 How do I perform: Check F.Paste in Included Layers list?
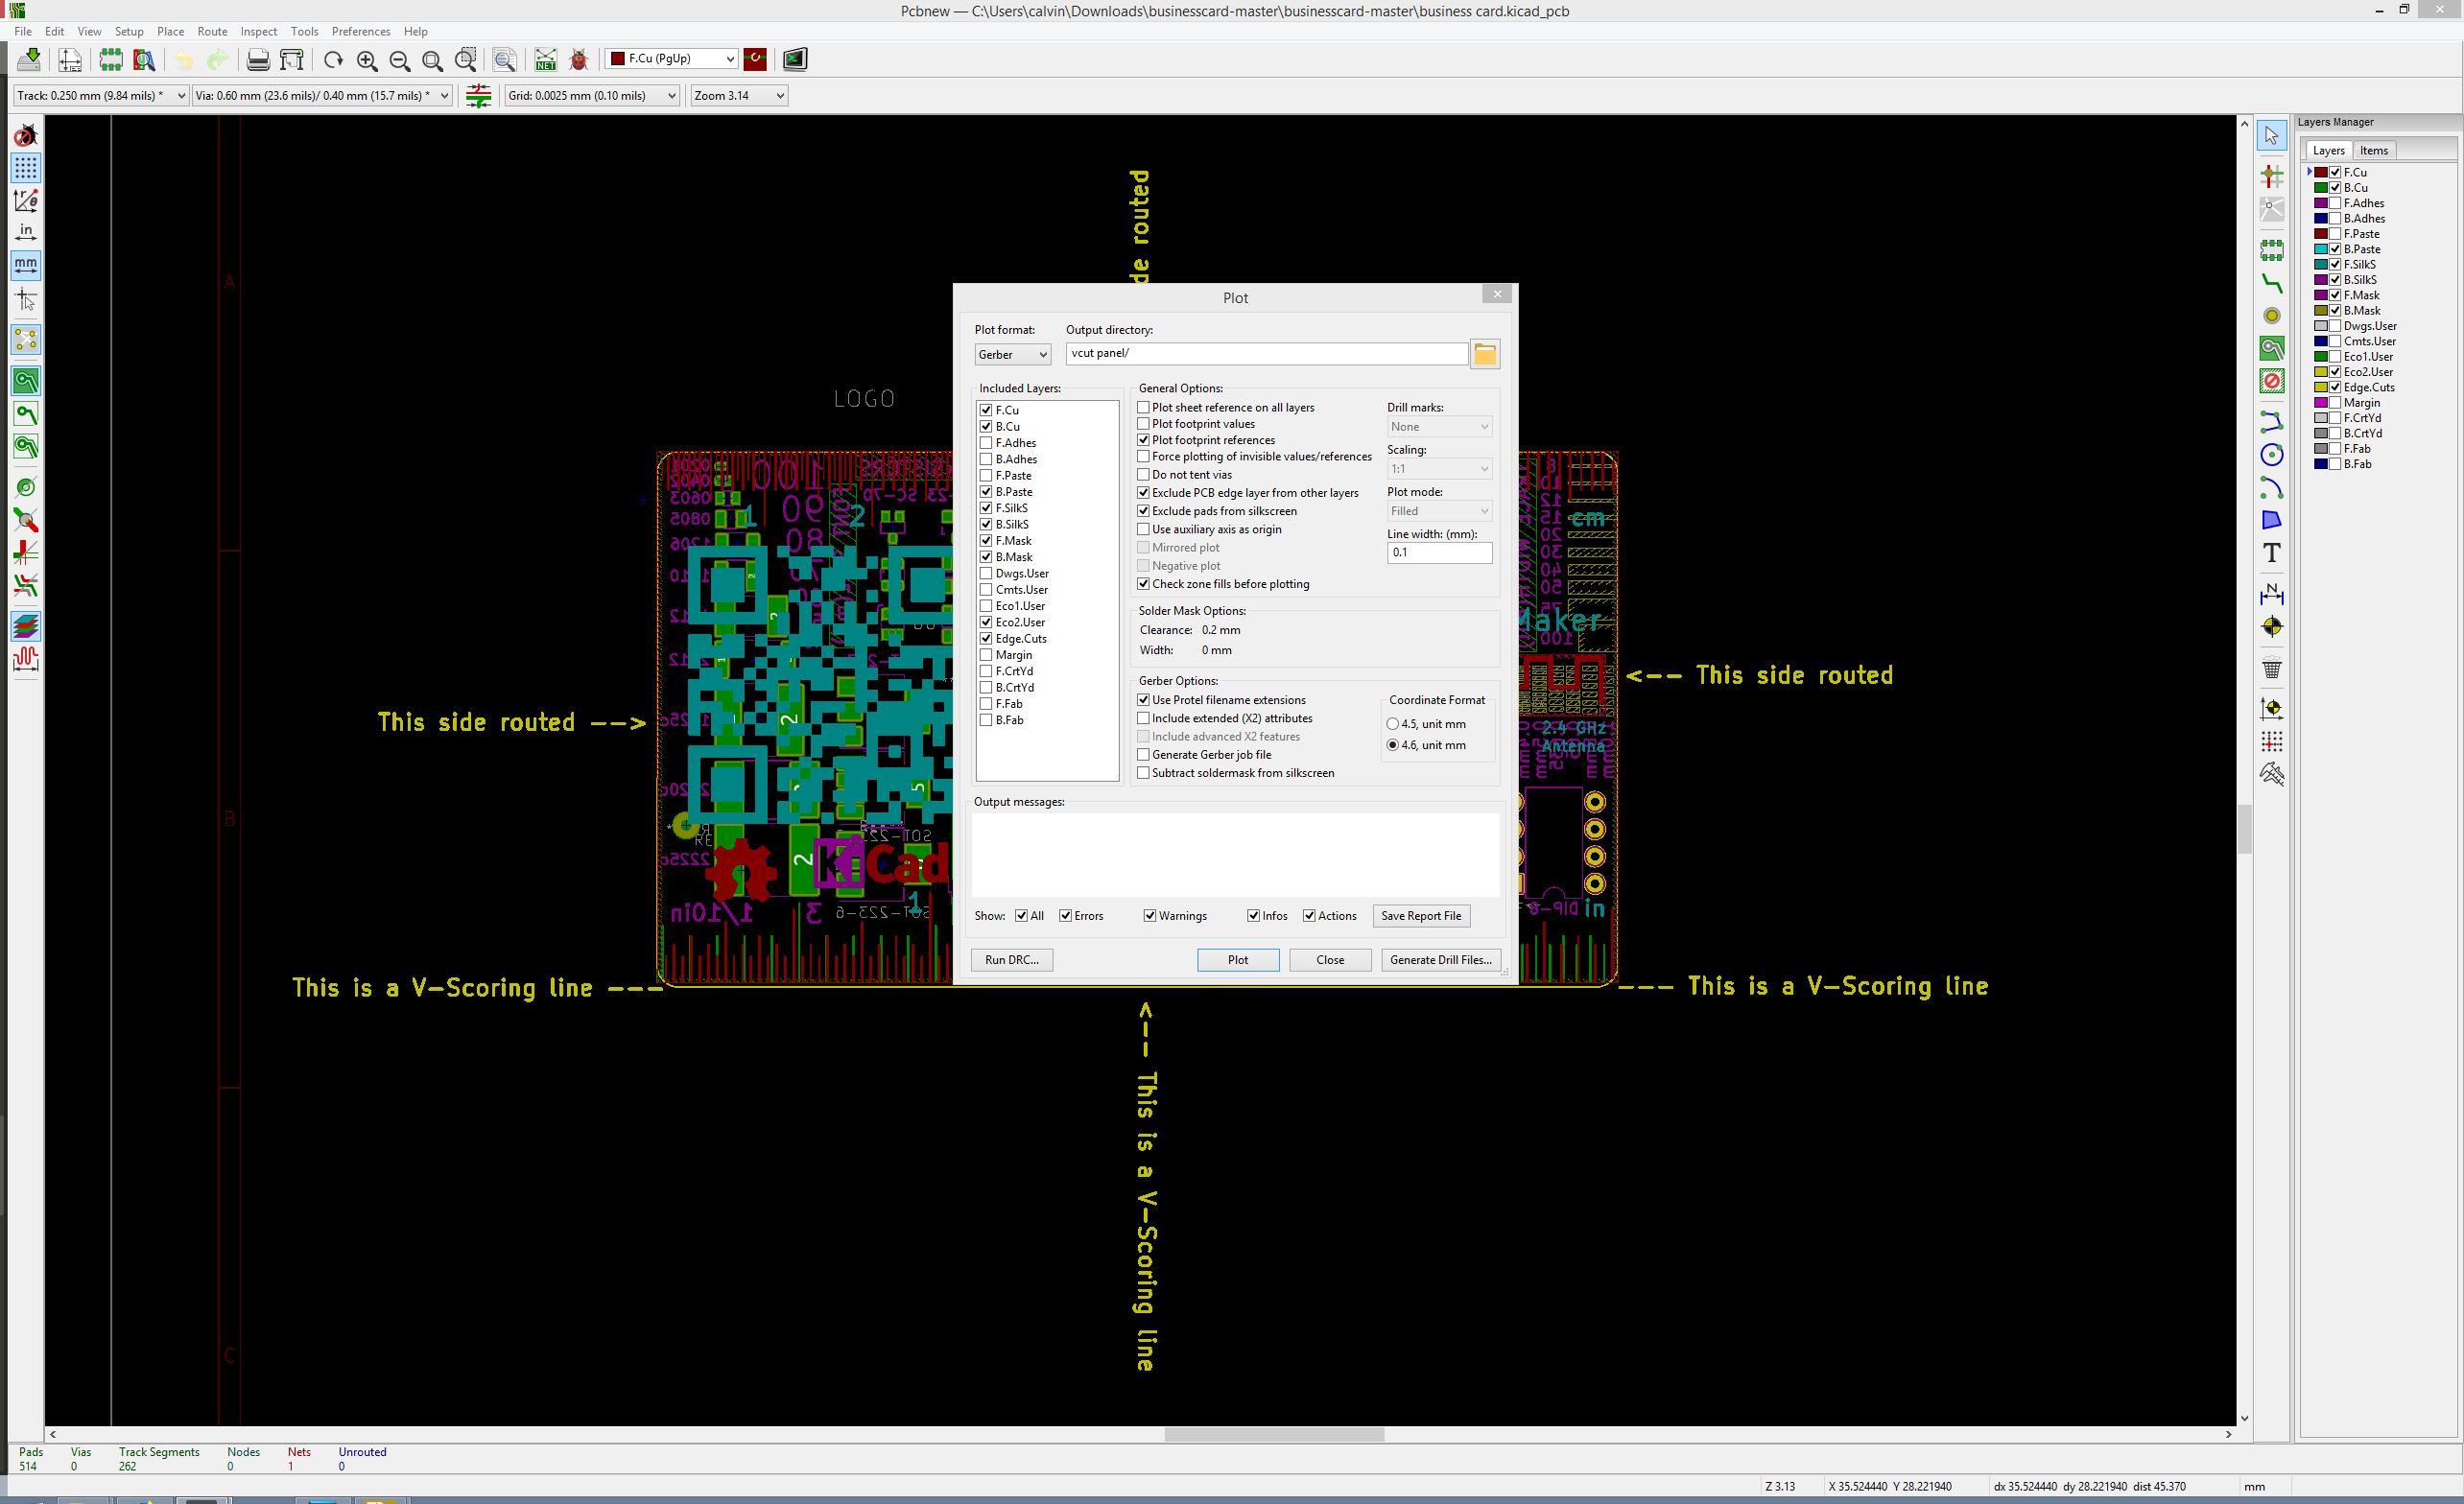(986, 475)
